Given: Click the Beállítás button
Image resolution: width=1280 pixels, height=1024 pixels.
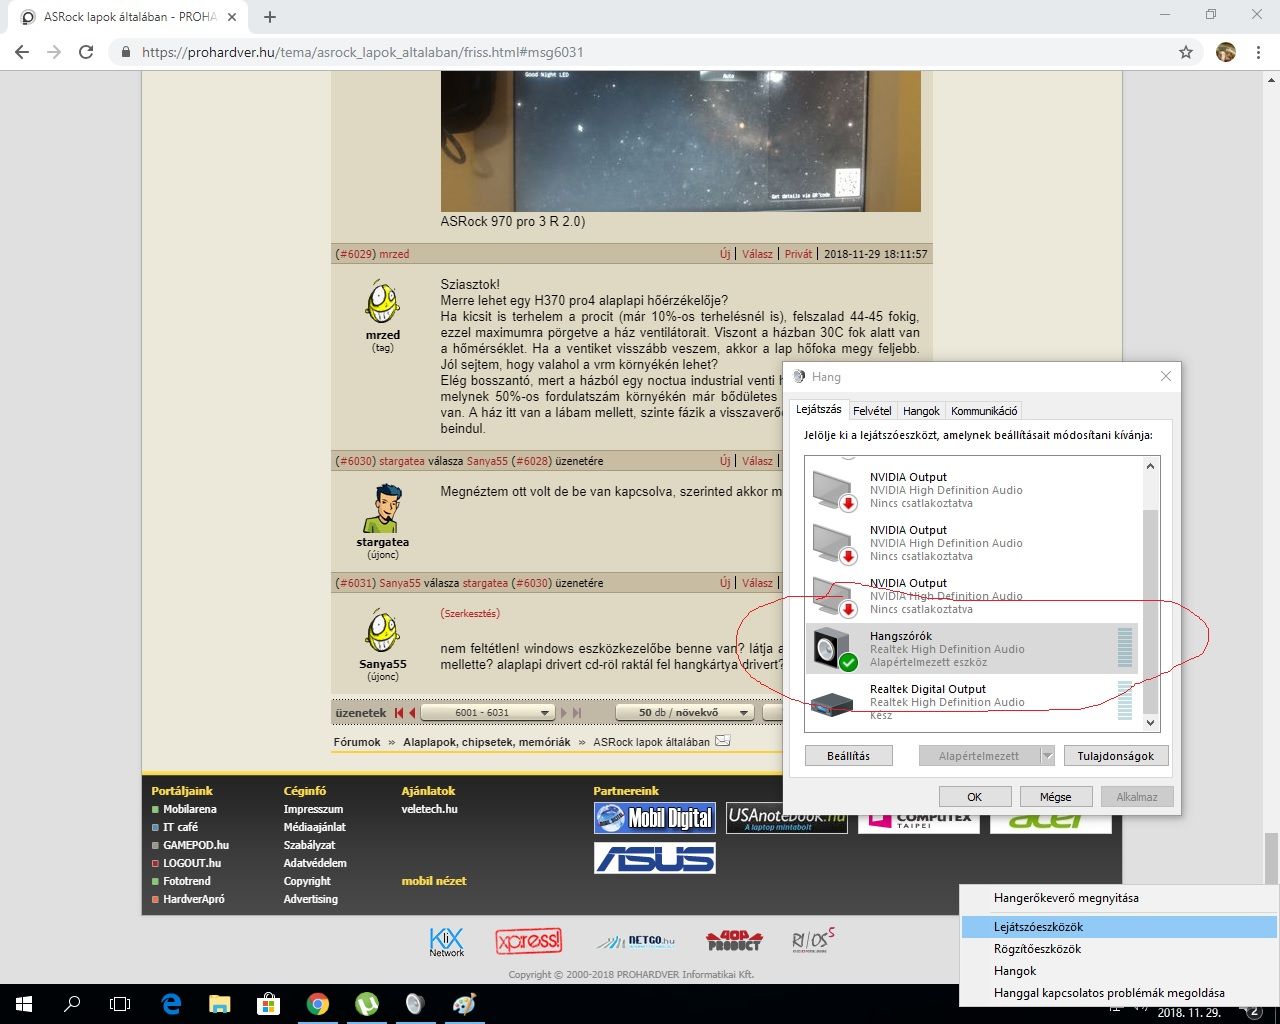Looking at the screenshot, I should 848,756.
